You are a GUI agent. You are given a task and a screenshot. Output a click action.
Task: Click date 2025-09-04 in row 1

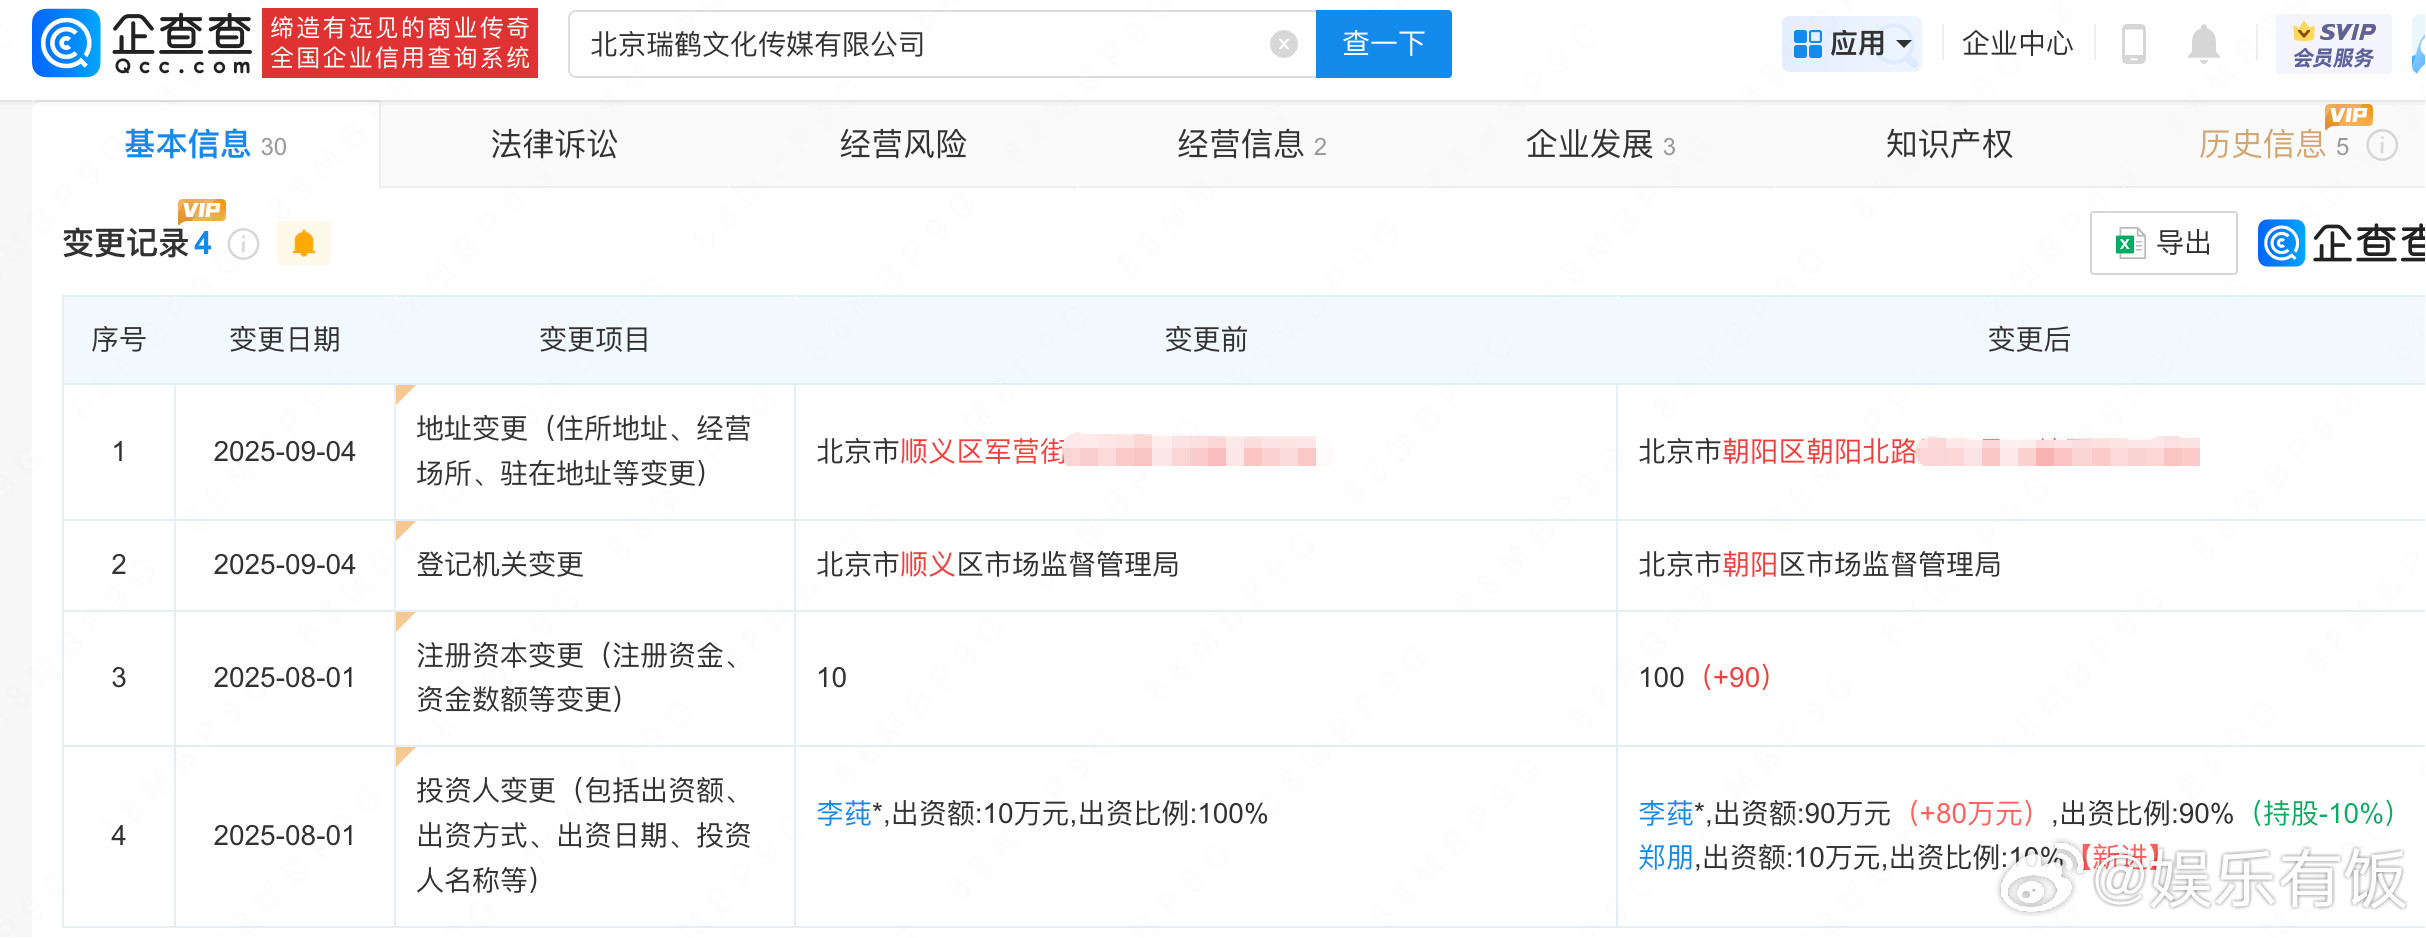click(284, 452)
